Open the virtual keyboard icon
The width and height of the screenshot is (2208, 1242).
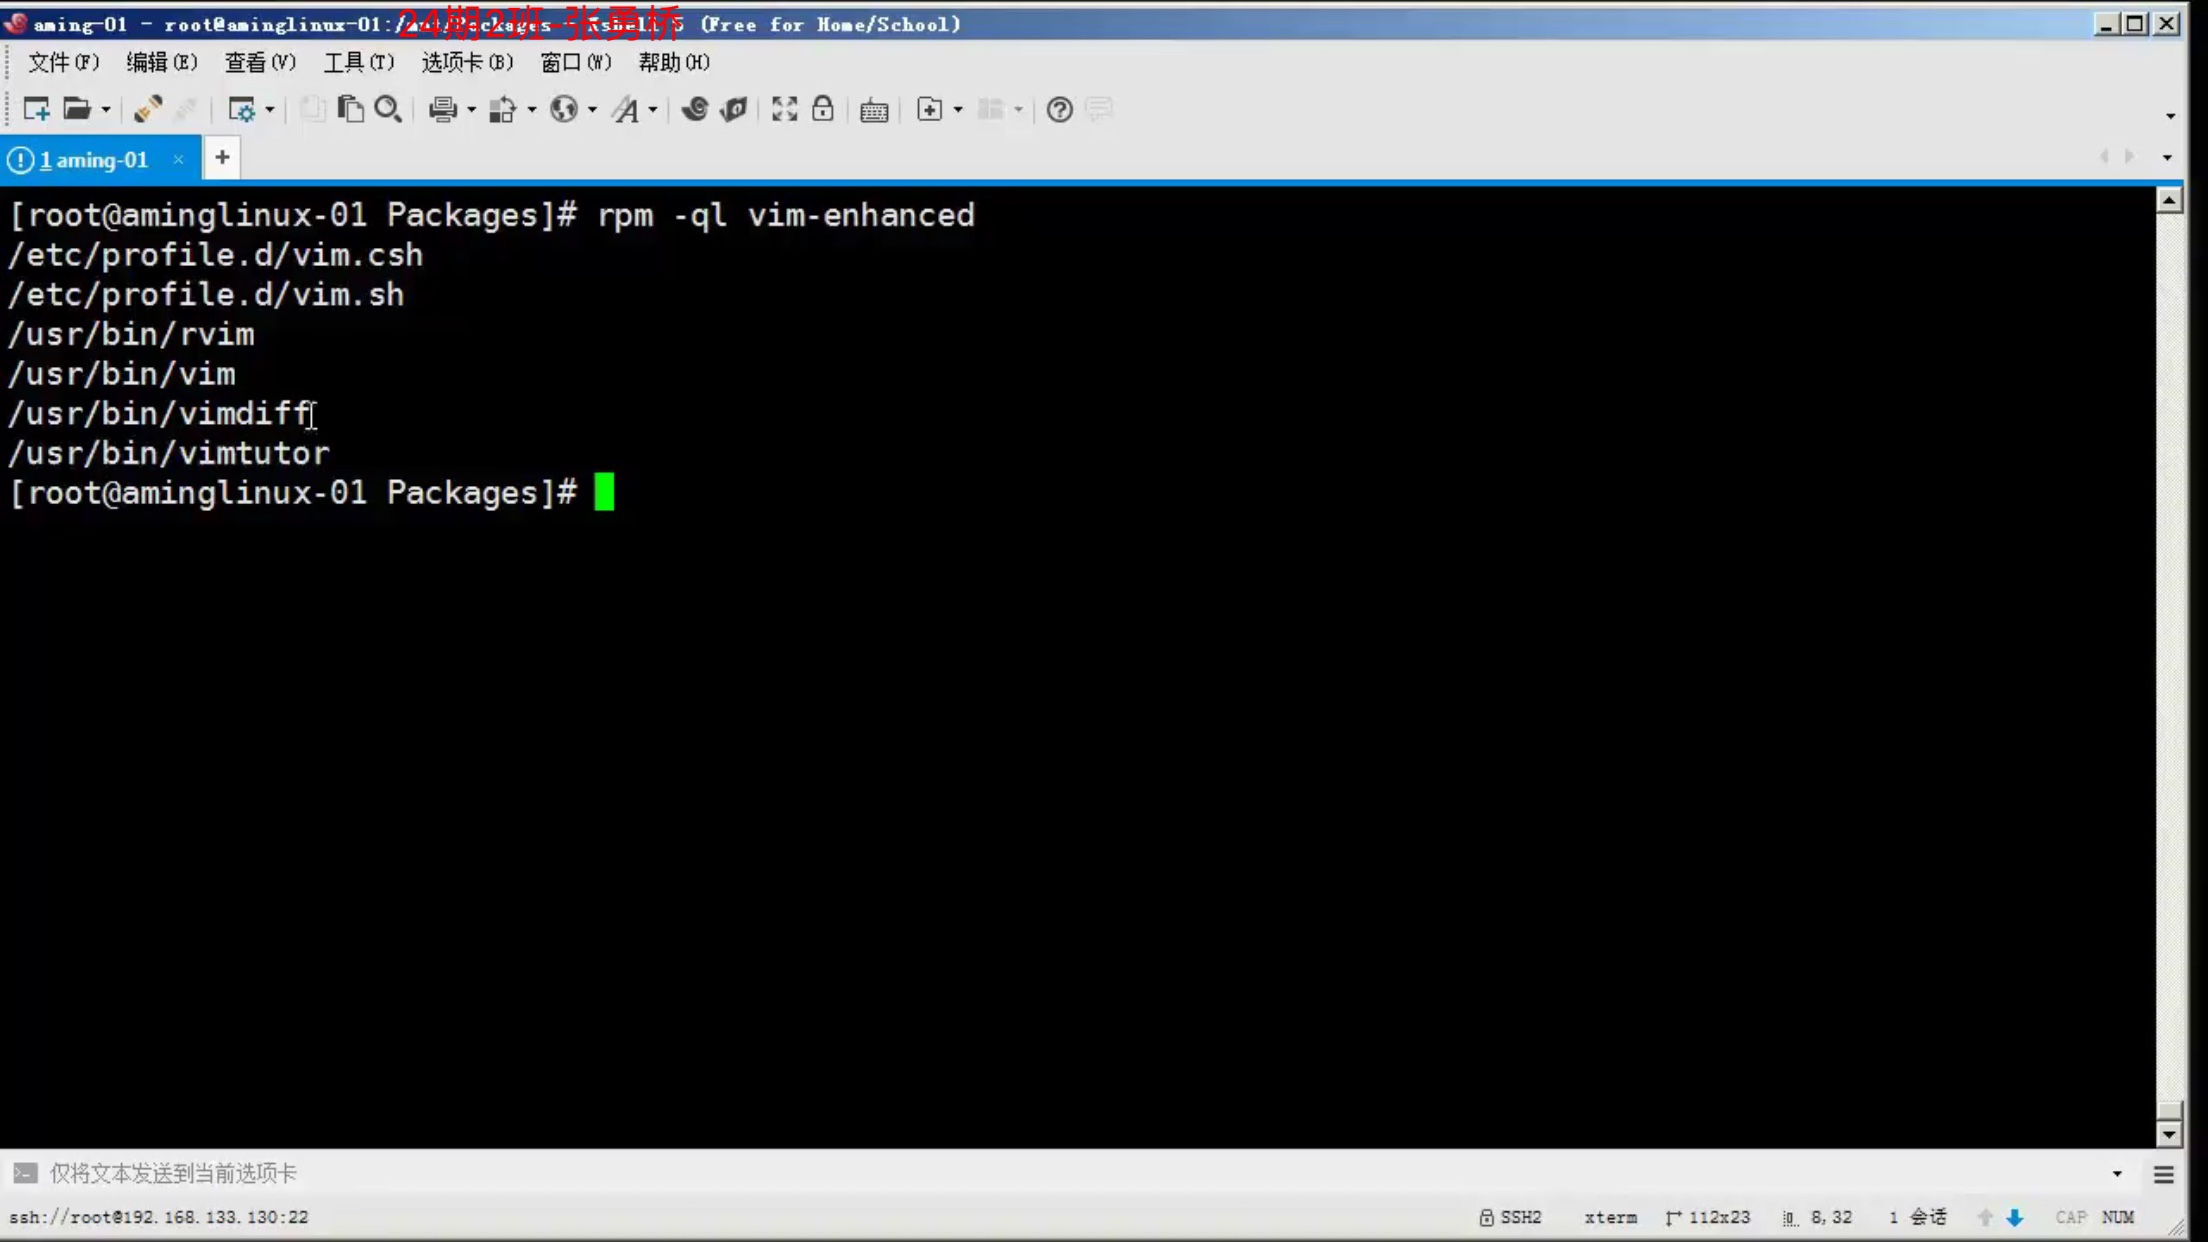click(x=874, y=109)
